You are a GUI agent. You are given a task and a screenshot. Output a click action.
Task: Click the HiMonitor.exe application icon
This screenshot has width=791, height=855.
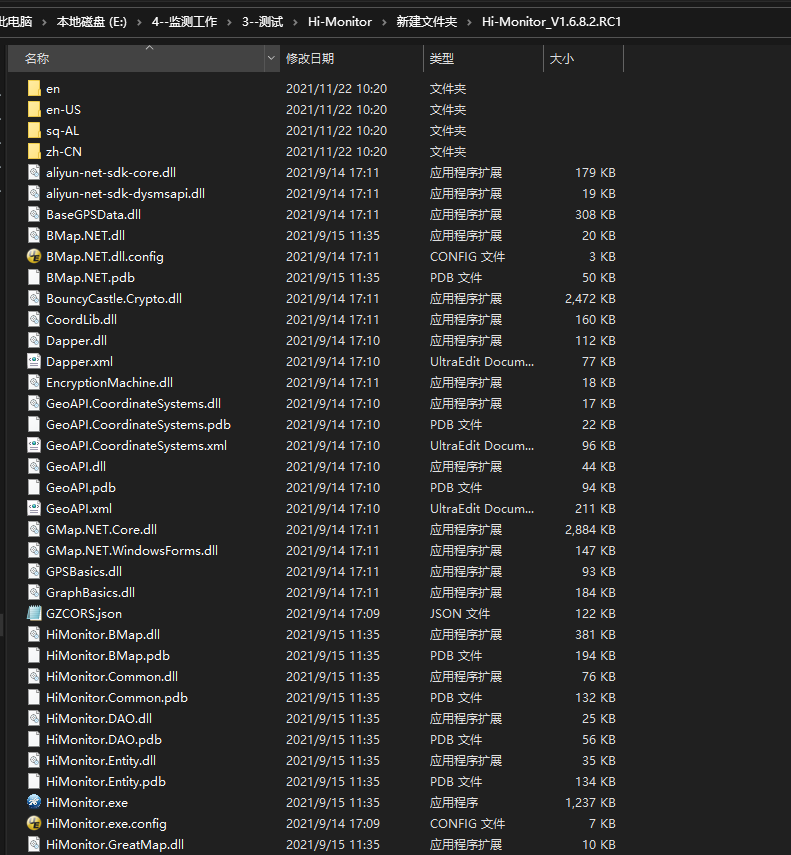pos(34,802)
